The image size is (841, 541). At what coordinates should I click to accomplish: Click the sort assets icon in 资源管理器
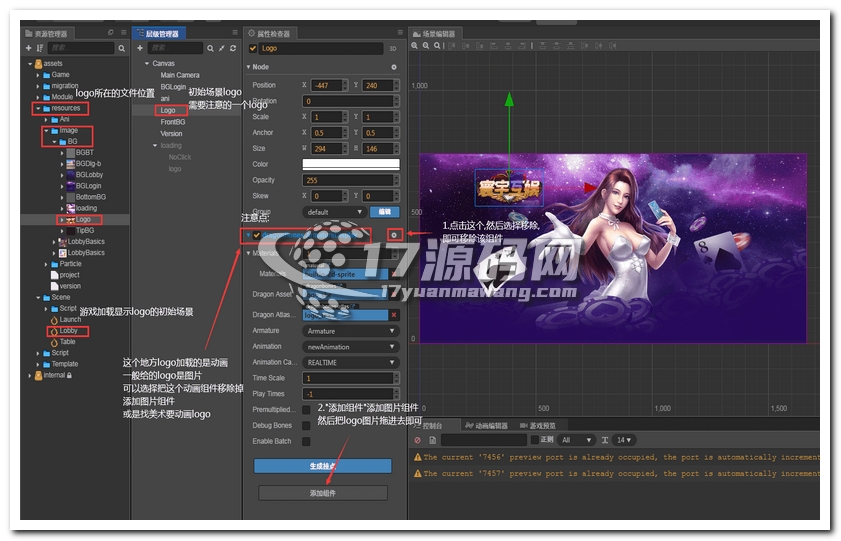40,48
